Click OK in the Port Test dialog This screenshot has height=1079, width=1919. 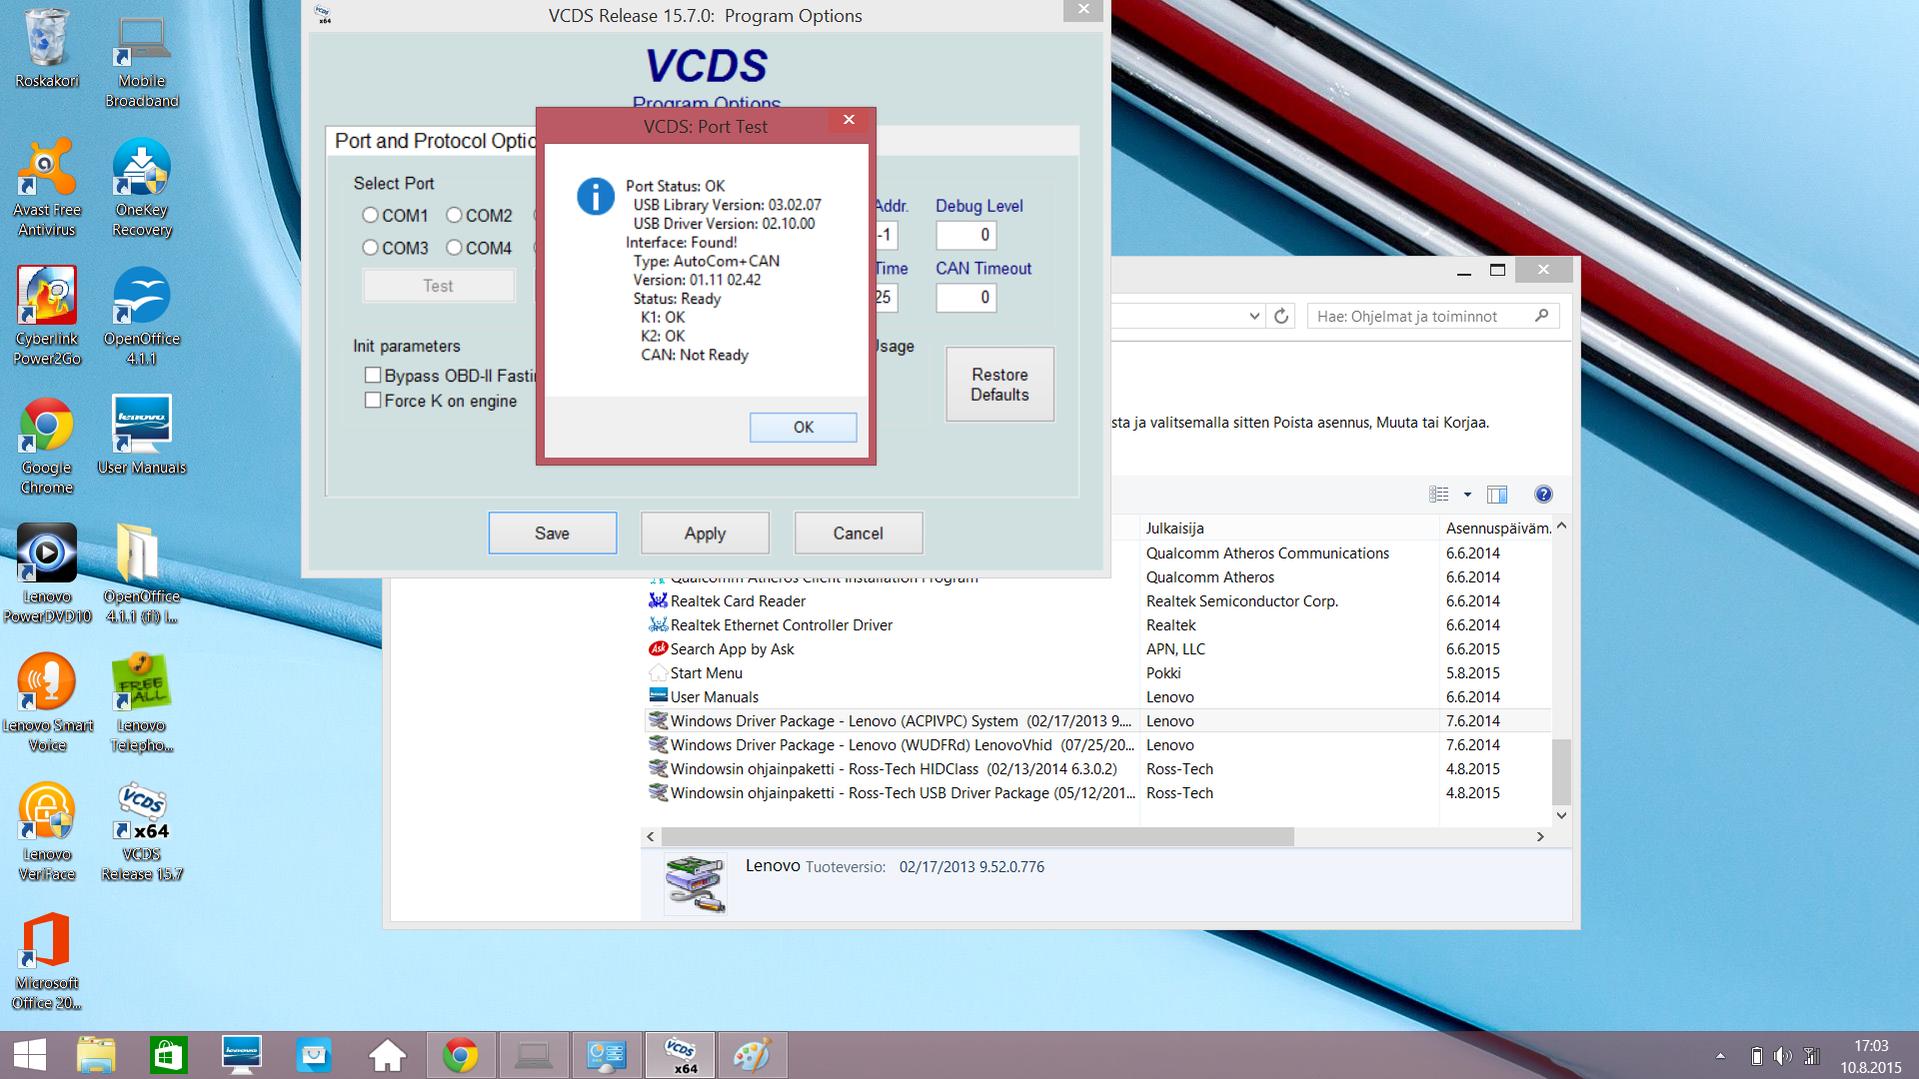[x=802, y=427]
